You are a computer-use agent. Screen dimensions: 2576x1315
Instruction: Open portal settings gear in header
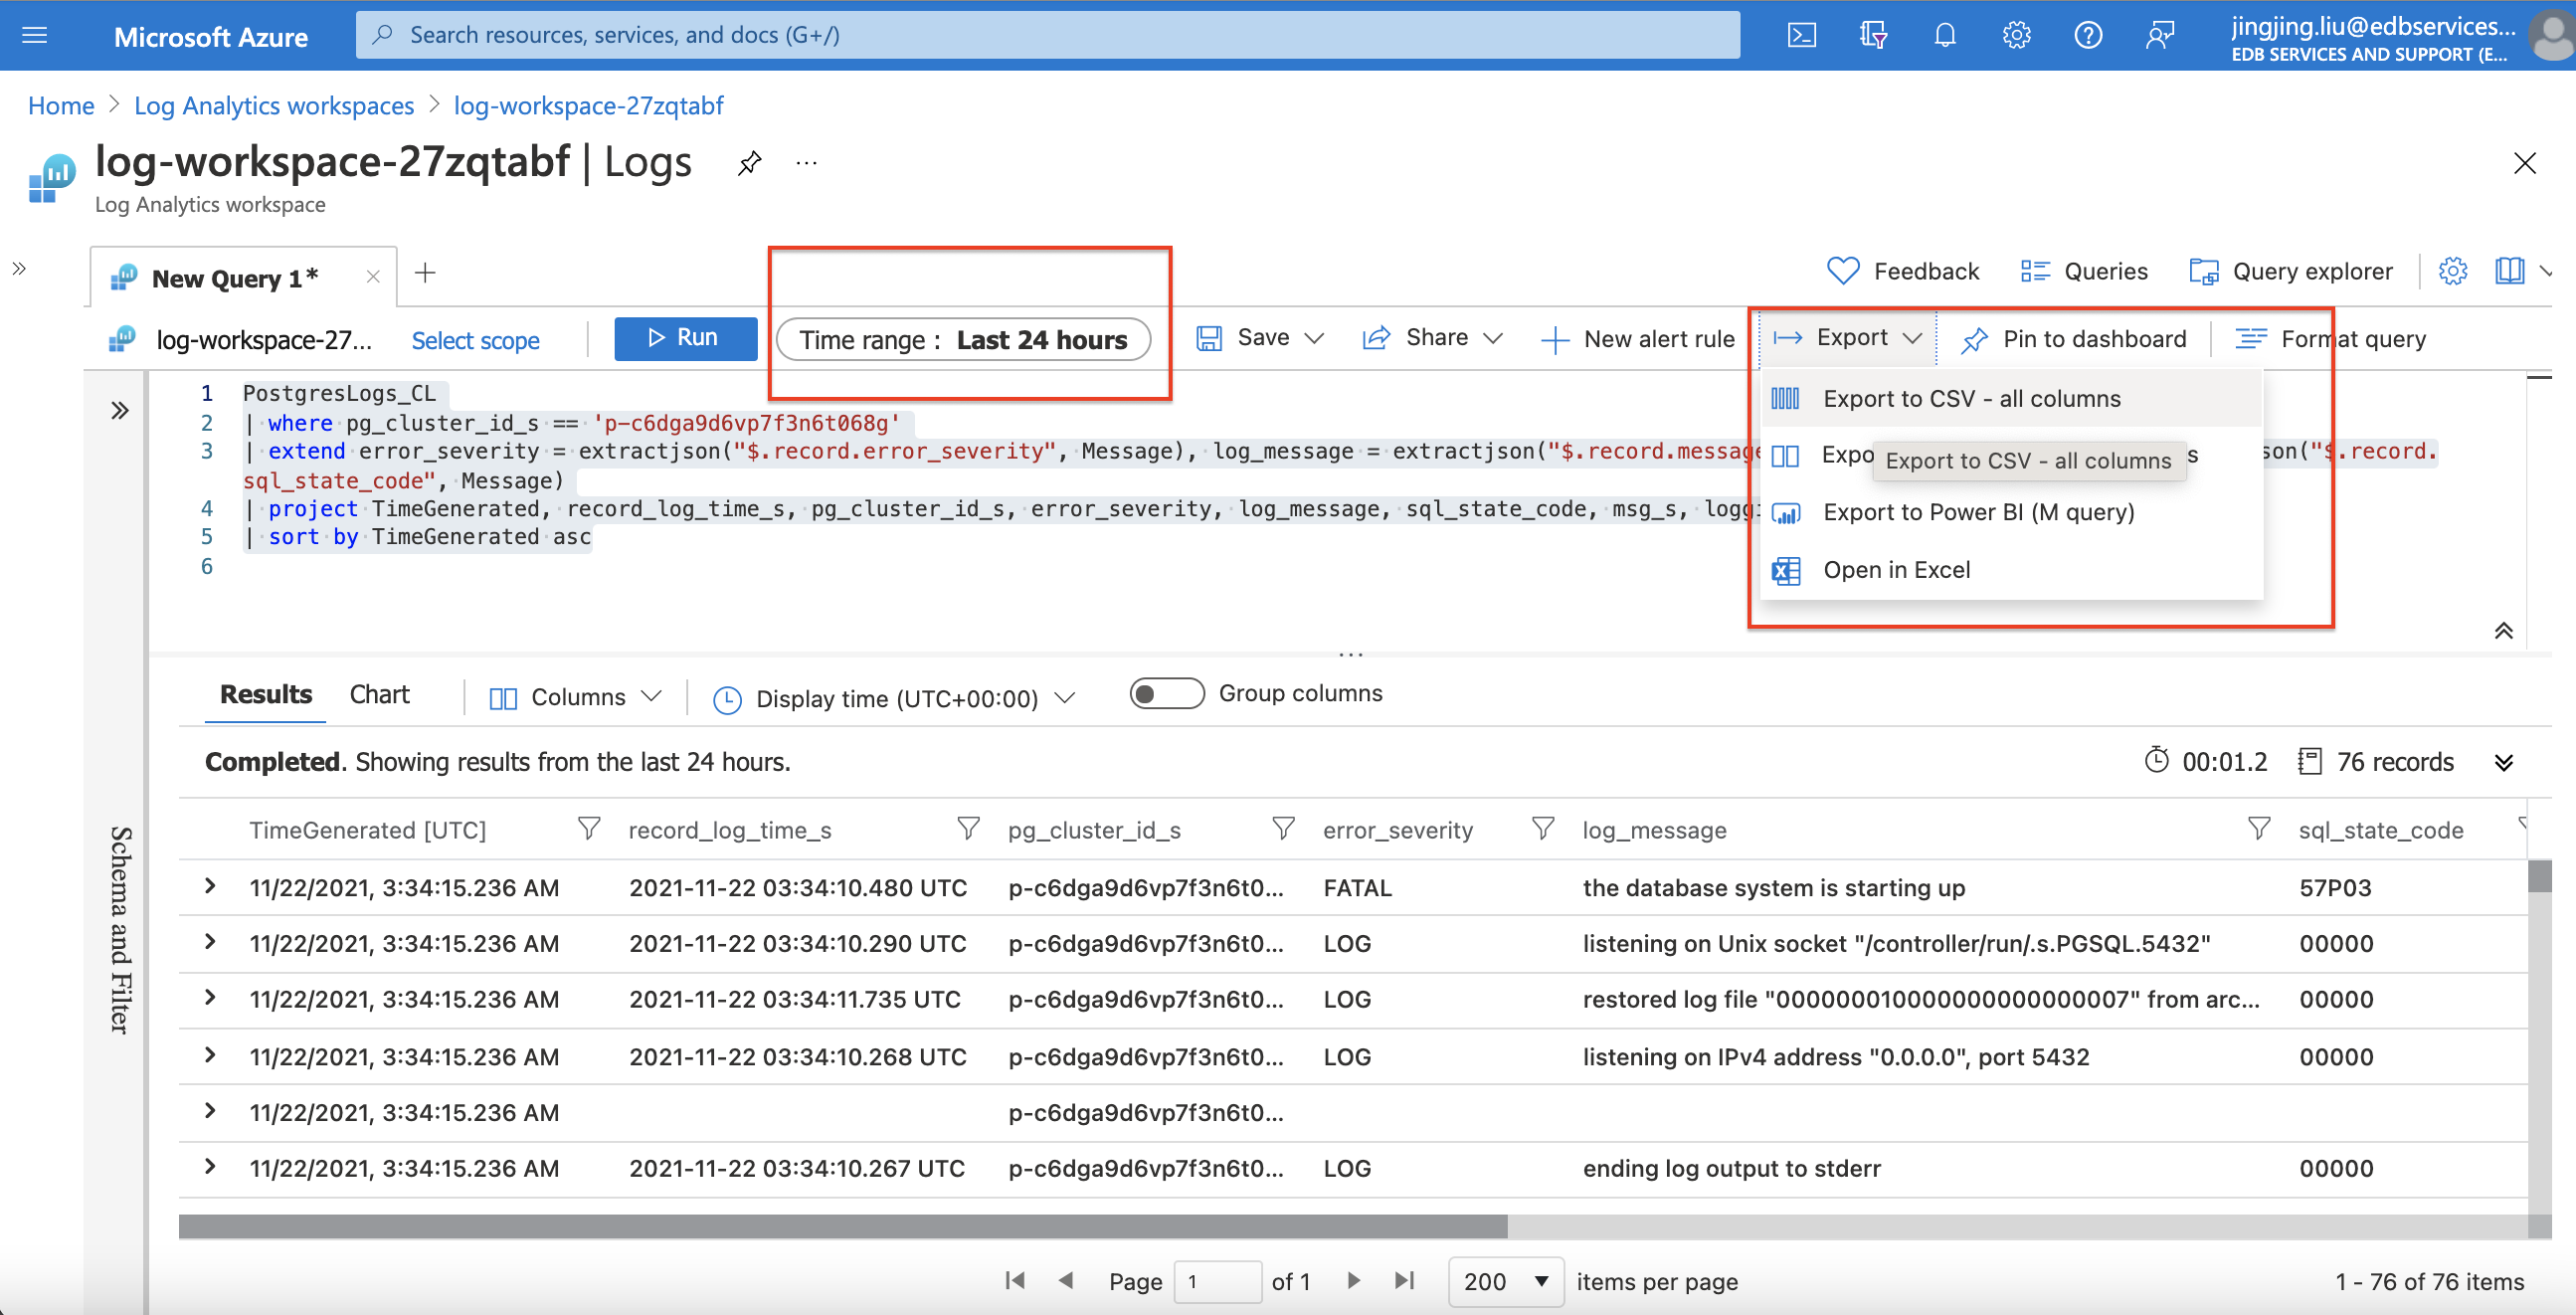click(2016, 36)
